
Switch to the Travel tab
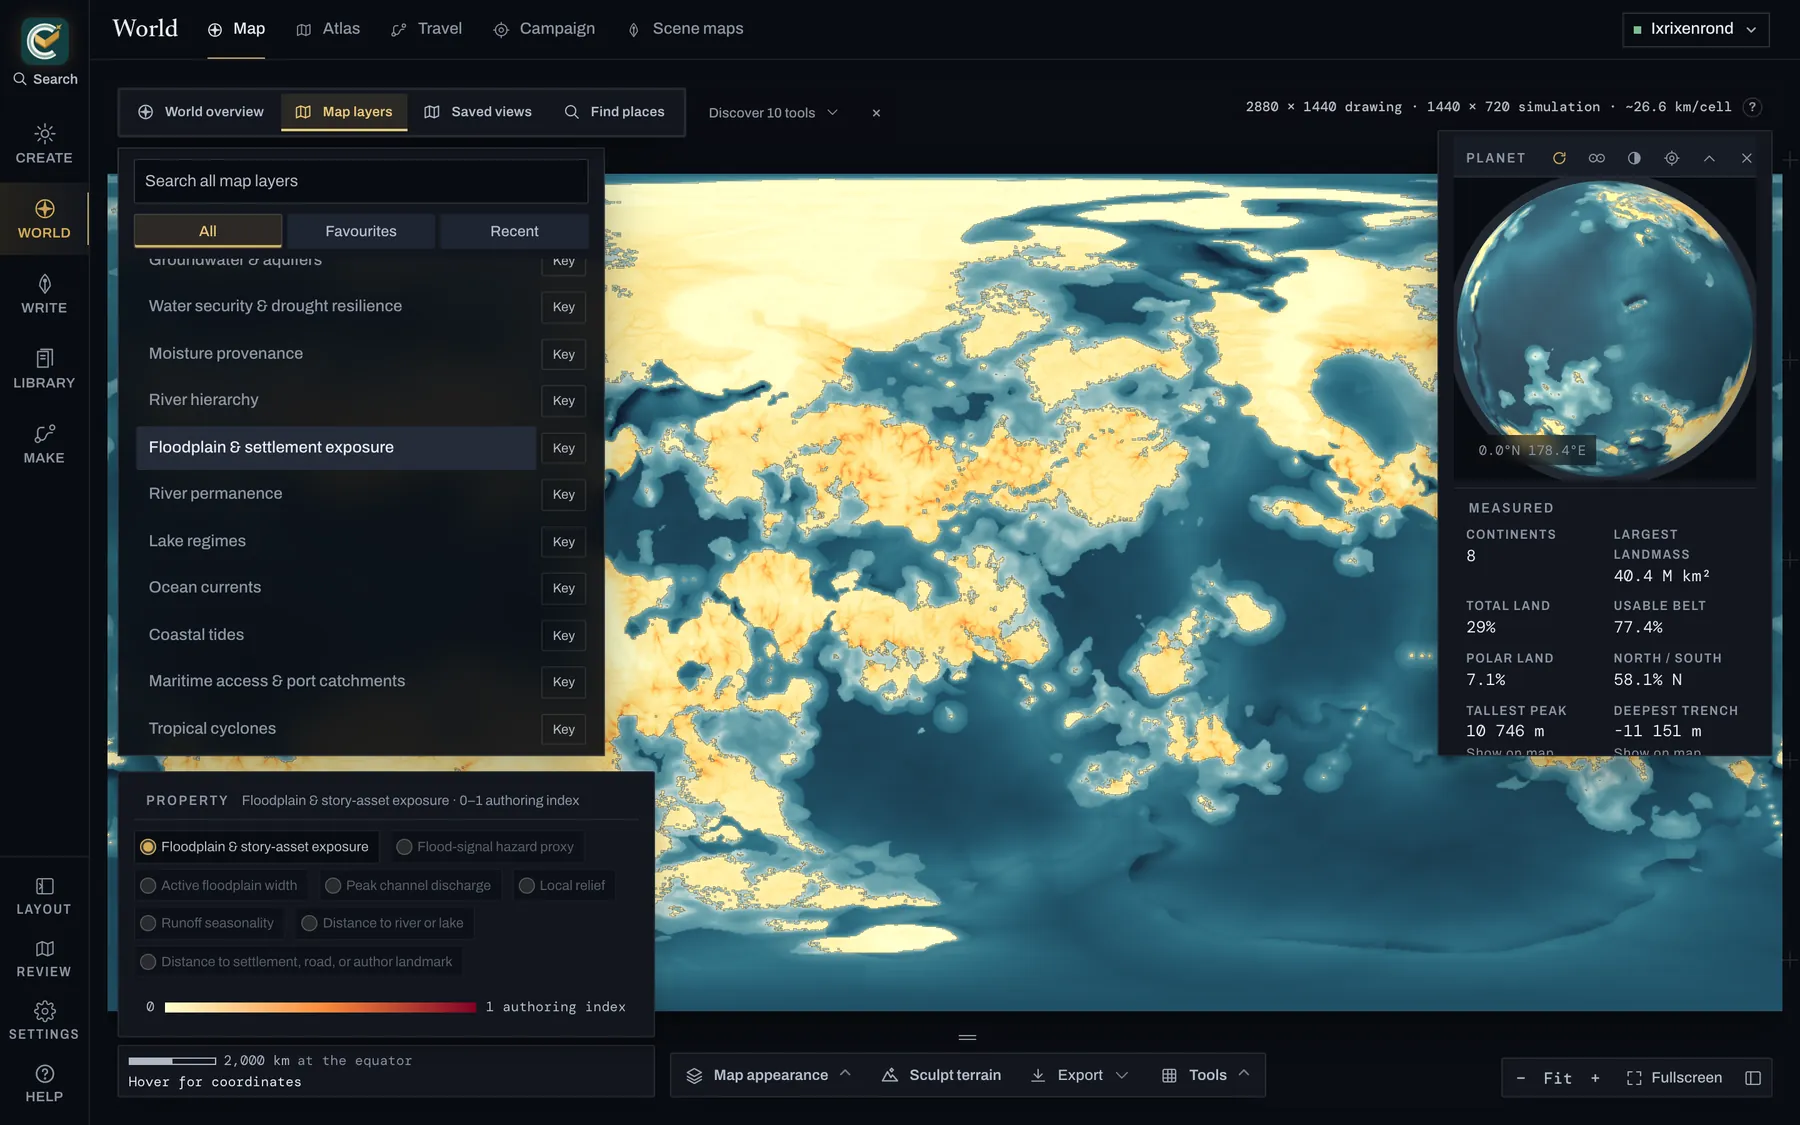coord(427,29)
